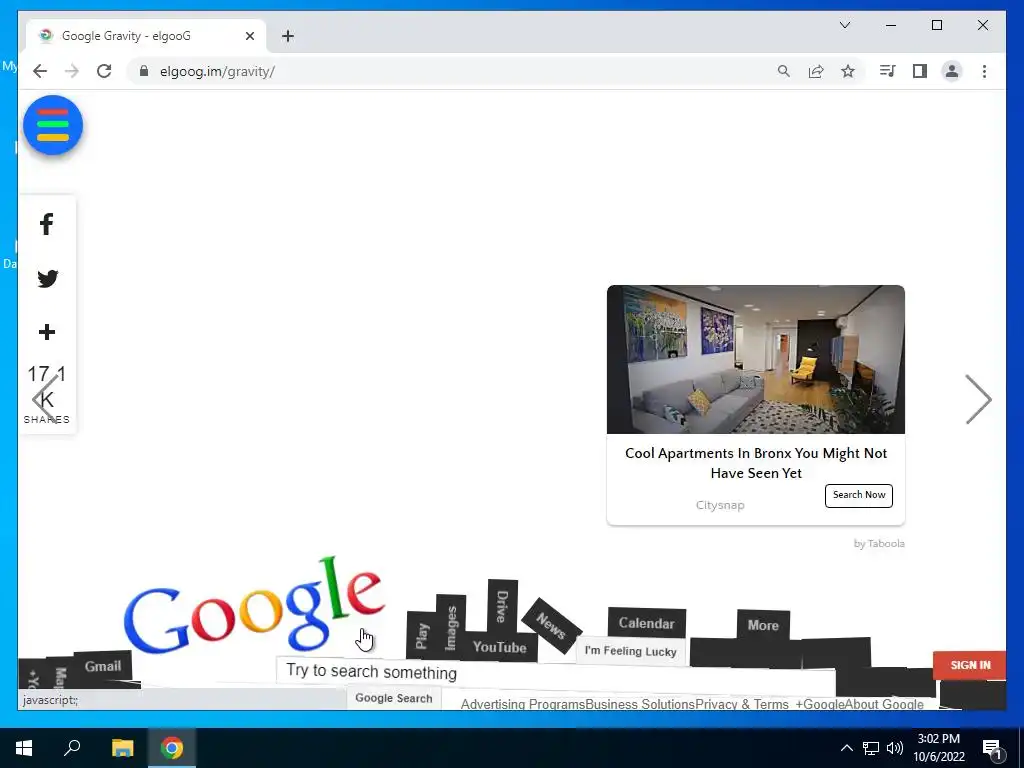Select the tilted Drive menu item
The height and width of the screenshot is (768, 1024).
click(x=502, y=607)
